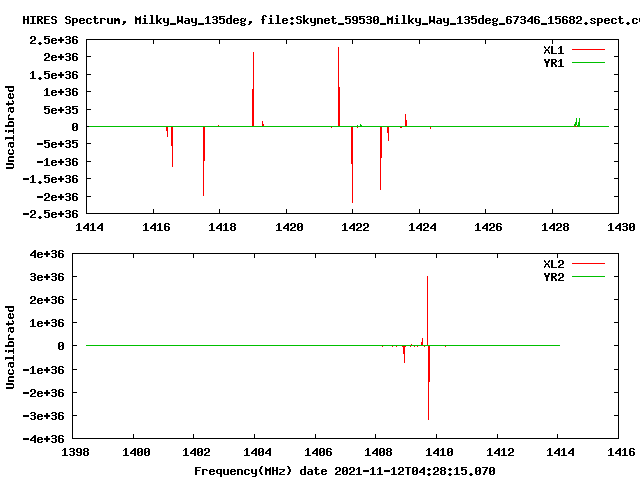Click the 1404 x-axis tick label
This screenshot has height=480, width=640.
click(x=257, y=452)
